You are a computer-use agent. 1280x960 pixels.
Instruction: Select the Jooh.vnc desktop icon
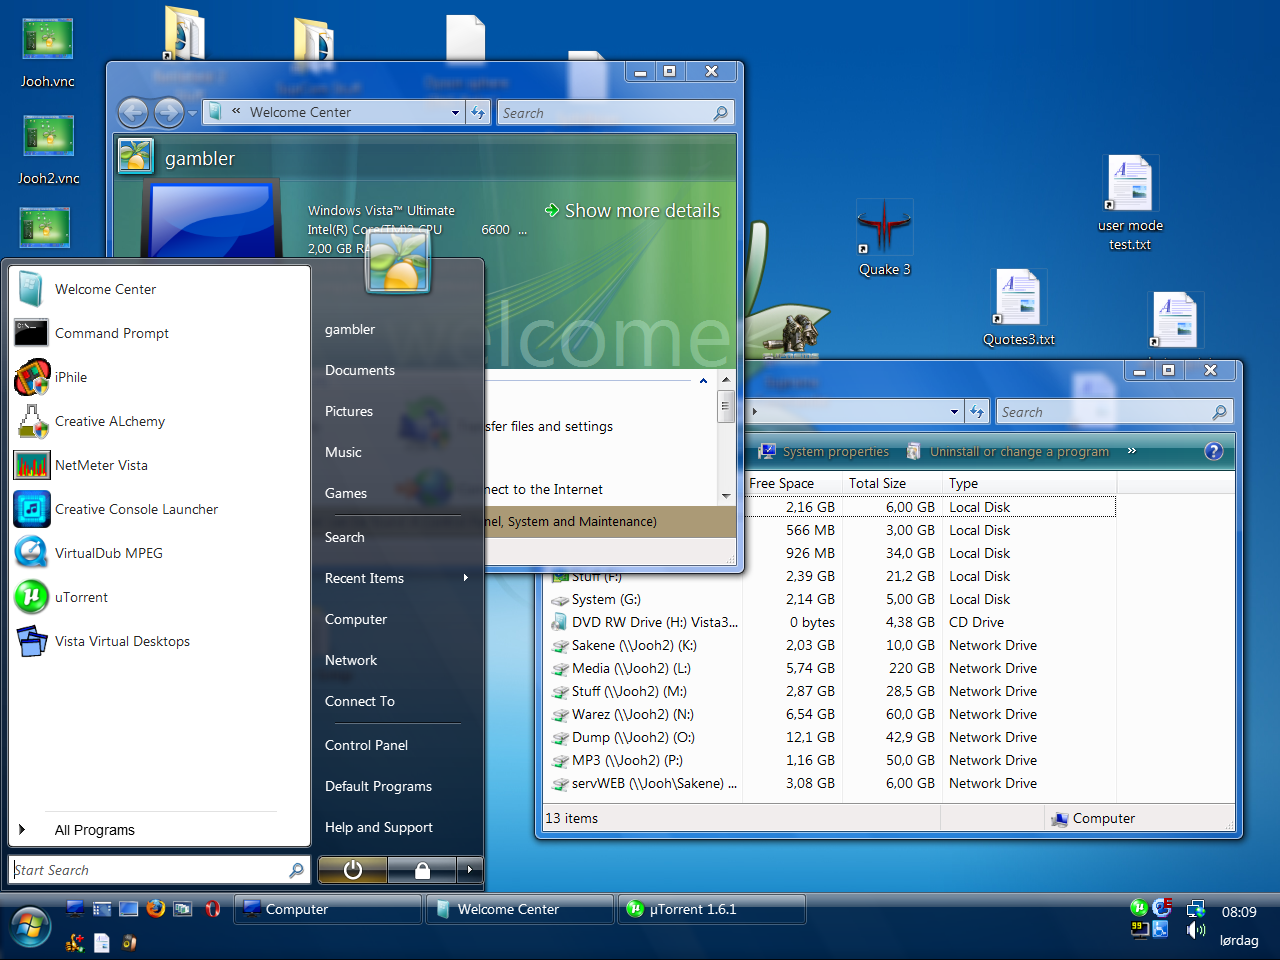click(x=47, y=53)
